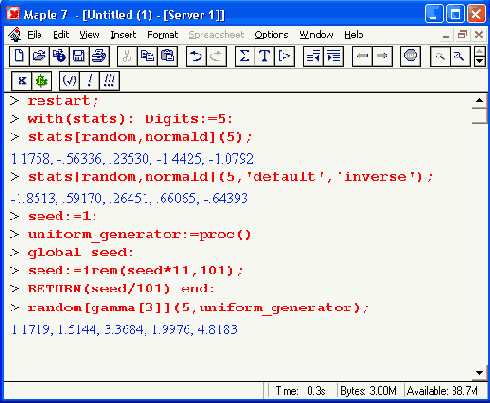Indent the section using the right indent icon
The image size is (490, 403).
click(x=334, y=56)
